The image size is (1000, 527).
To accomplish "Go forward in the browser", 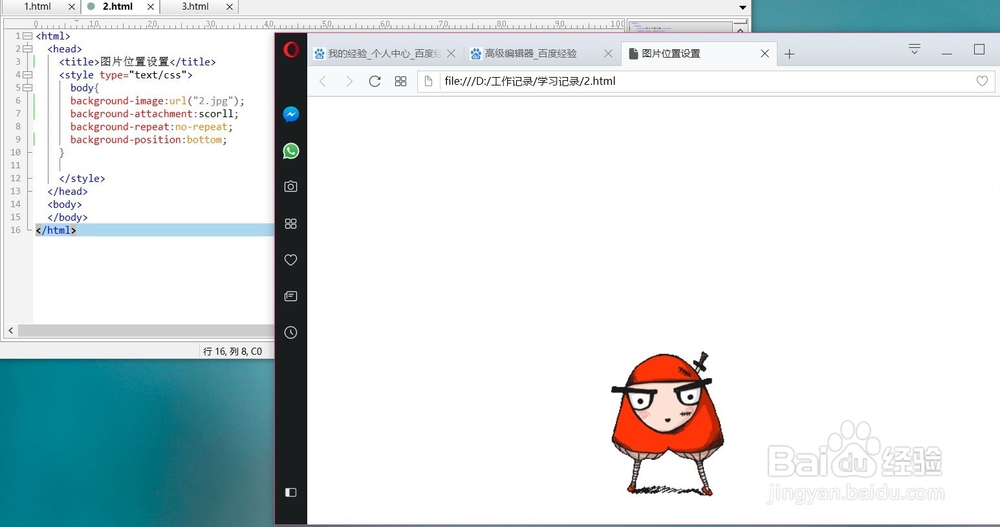I will point(348,81).
